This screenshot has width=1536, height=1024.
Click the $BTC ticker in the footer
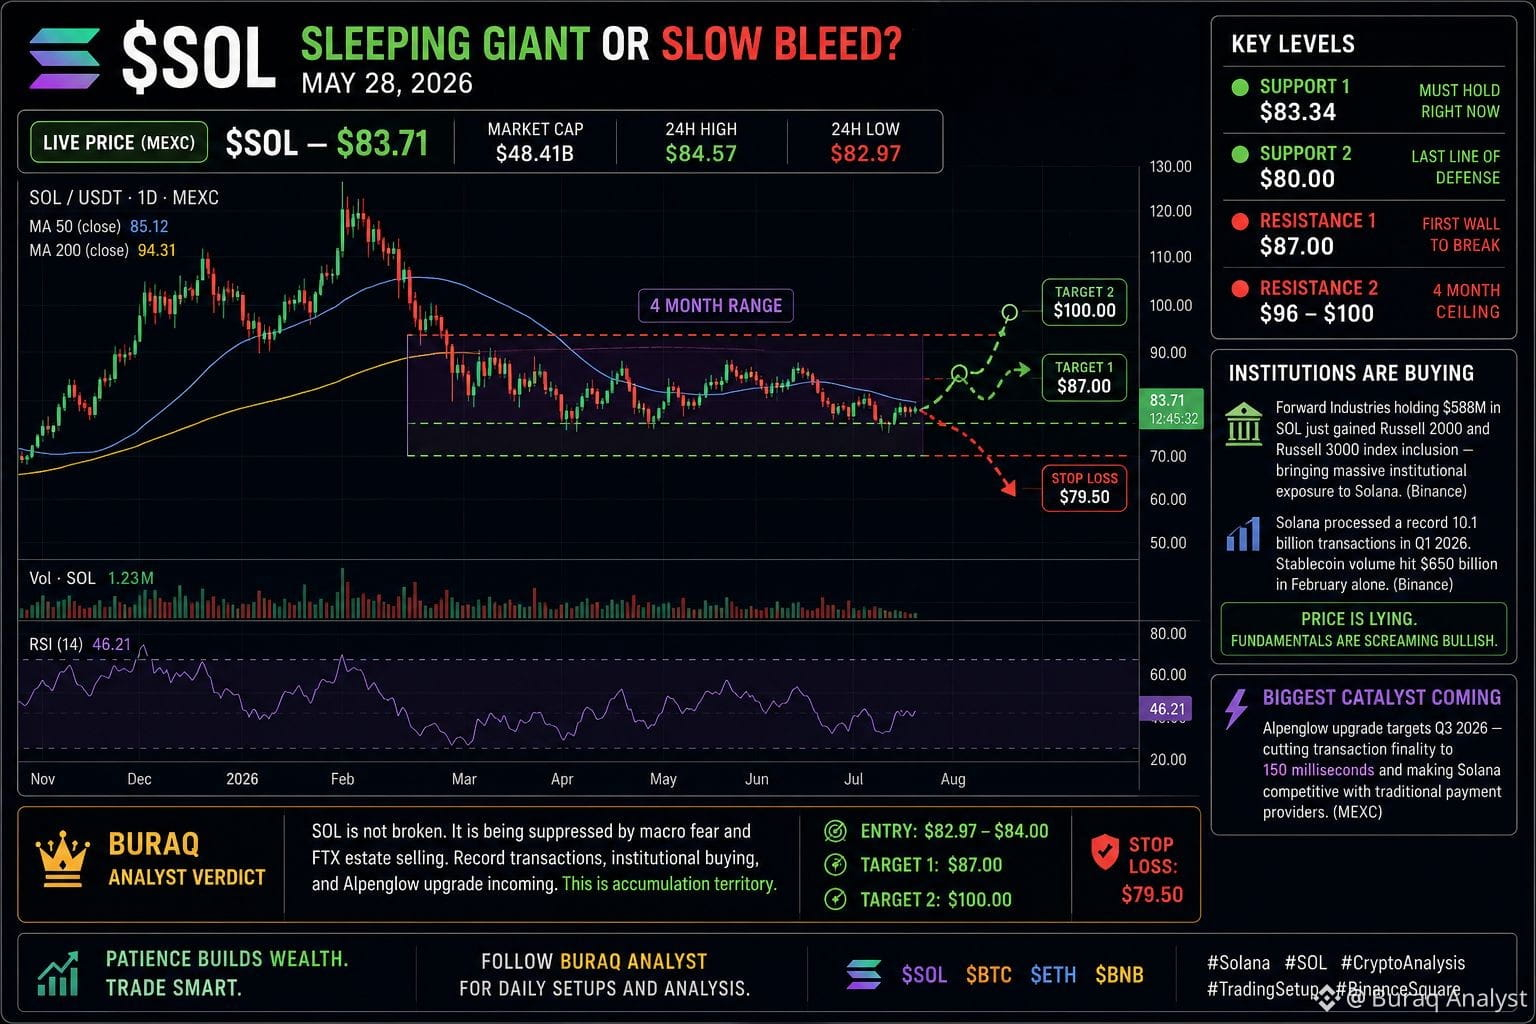tap(988, 975)
